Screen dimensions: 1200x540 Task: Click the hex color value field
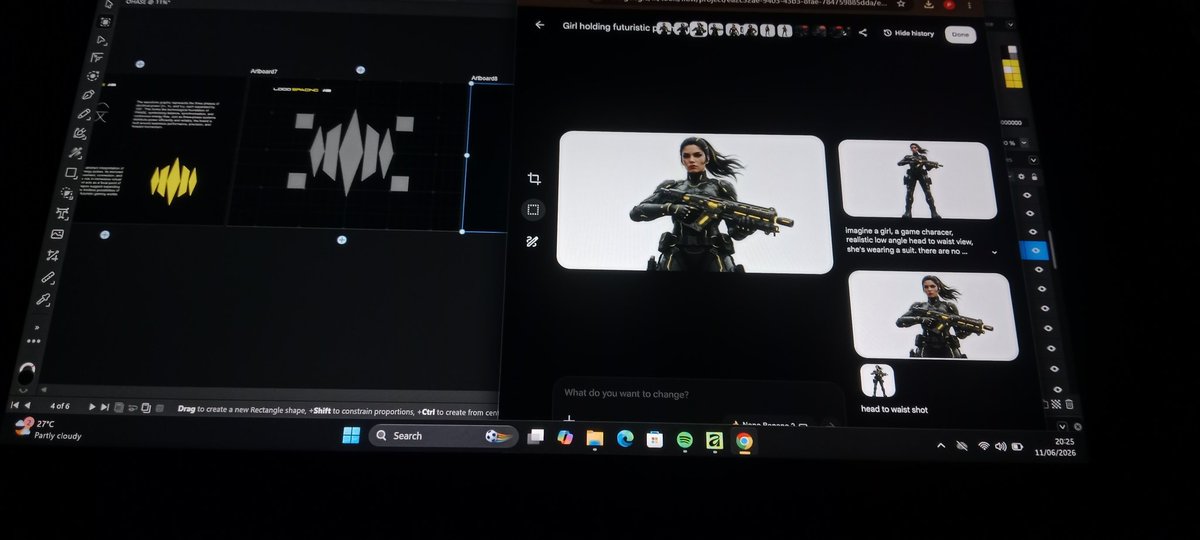pos(1010,122)
